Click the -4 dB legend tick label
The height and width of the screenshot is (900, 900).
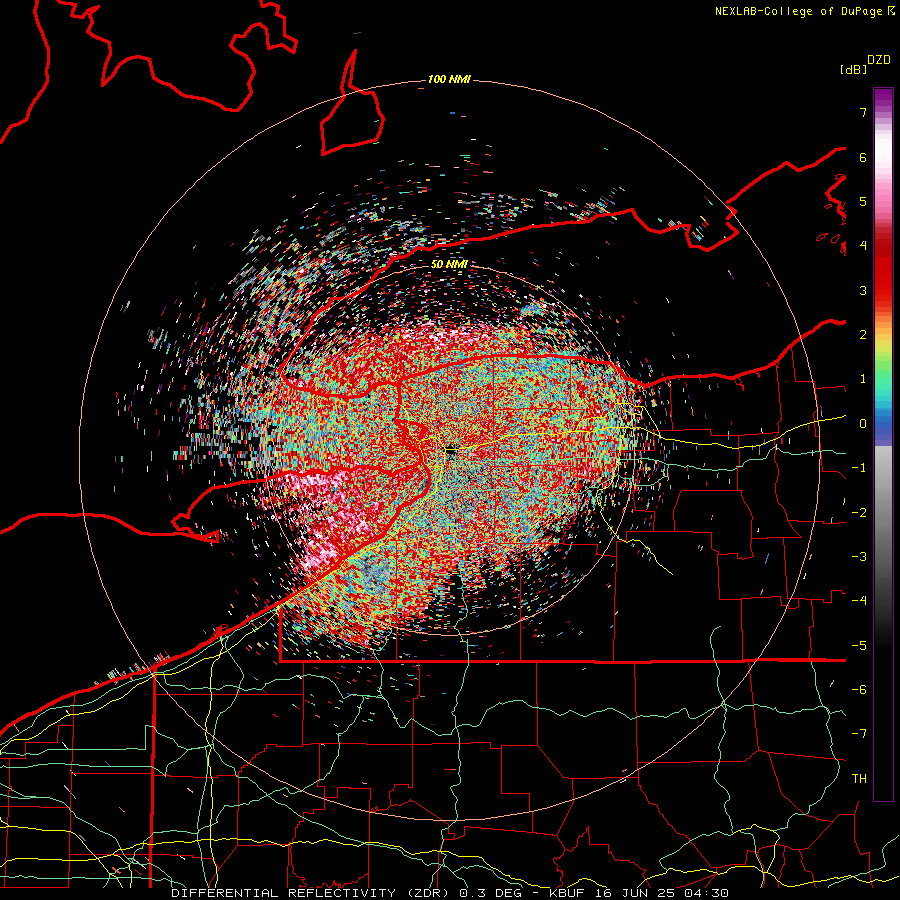859,601
